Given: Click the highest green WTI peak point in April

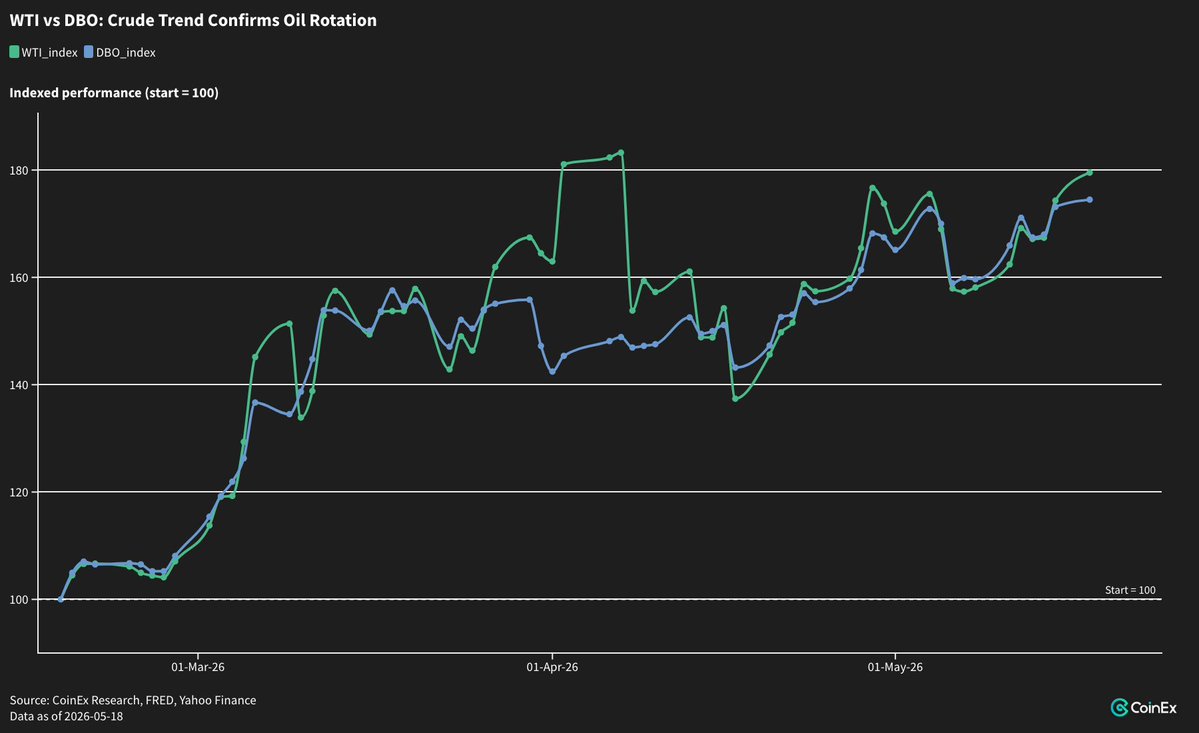Looking at the screenshot, I should tap(621, 152).
